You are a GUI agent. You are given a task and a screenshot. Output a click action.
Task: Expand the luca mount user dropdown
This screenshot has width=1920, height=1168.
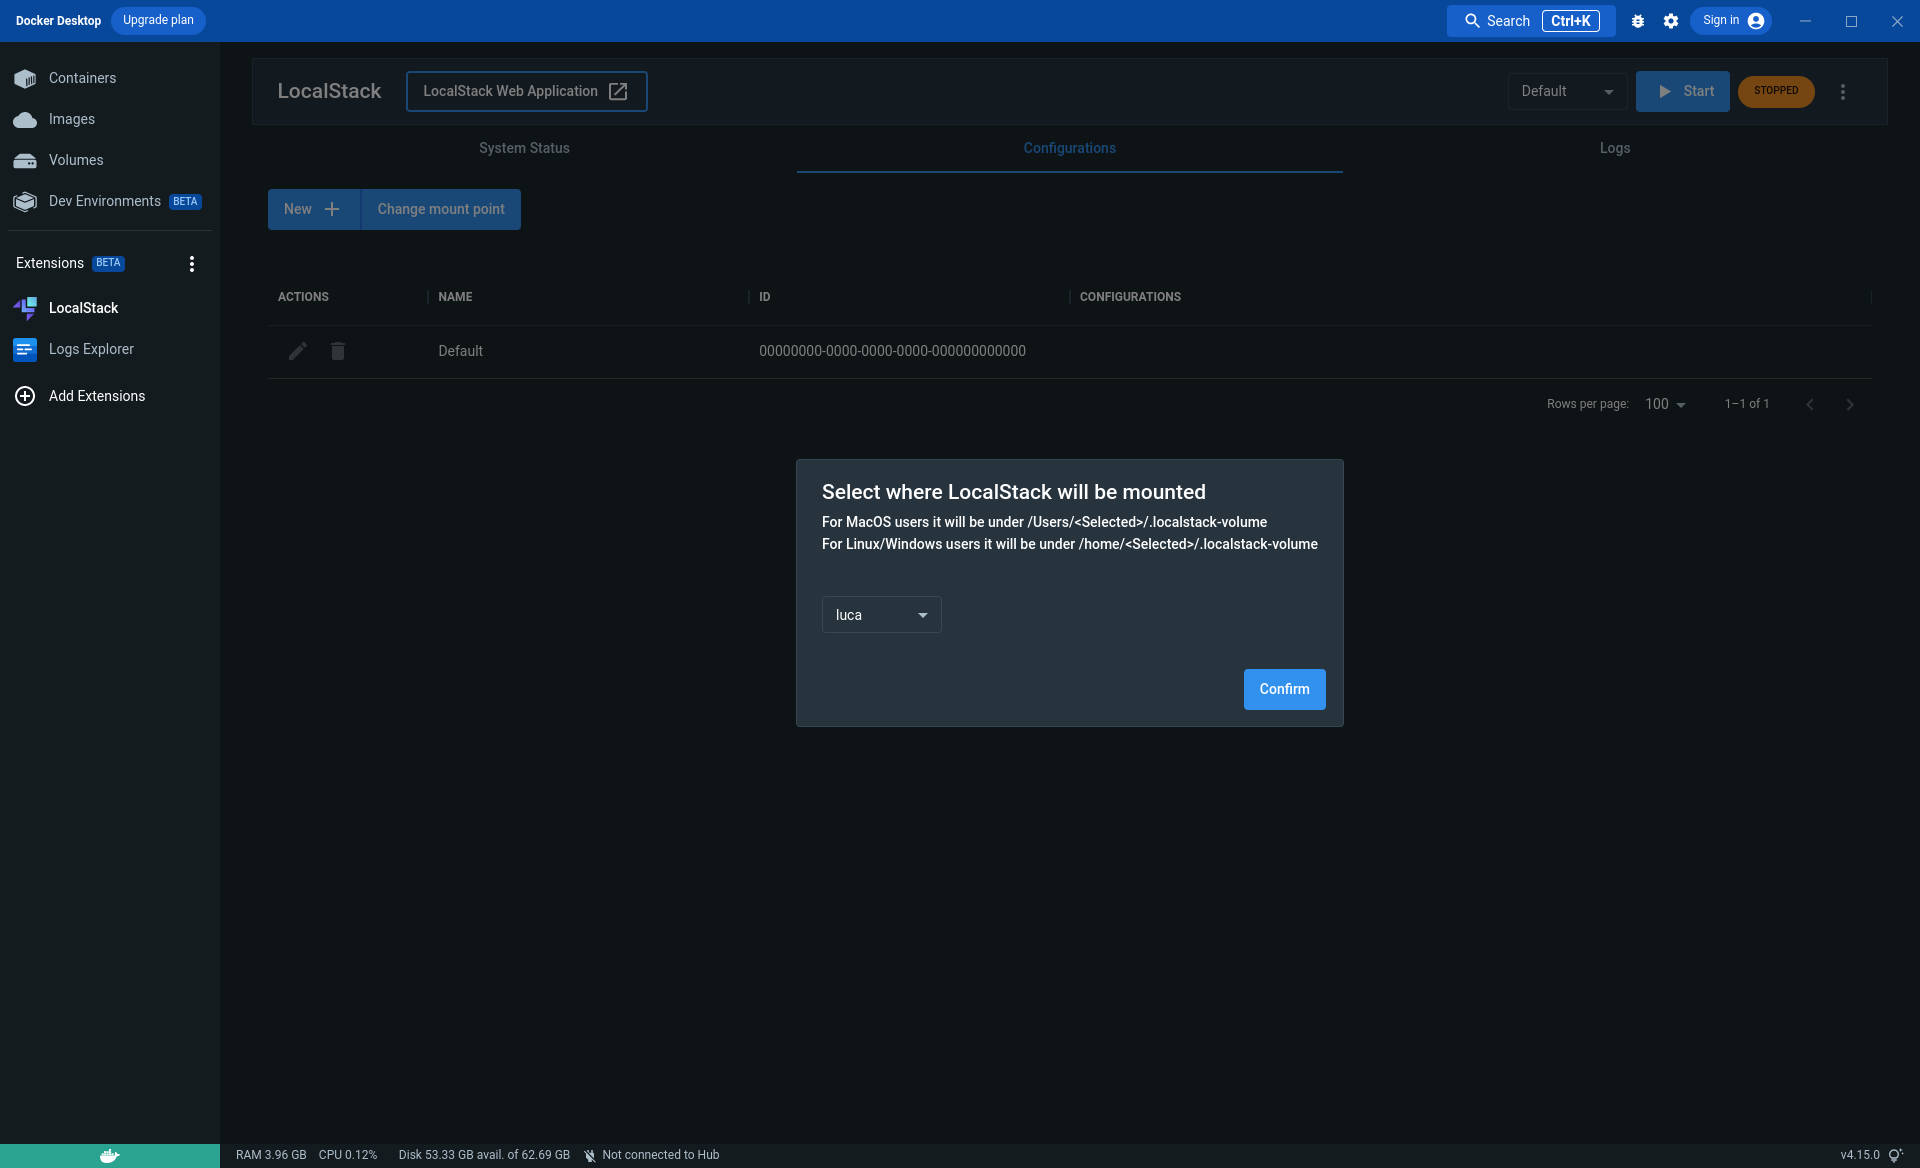pyautogui.click(x=881, y=615)
